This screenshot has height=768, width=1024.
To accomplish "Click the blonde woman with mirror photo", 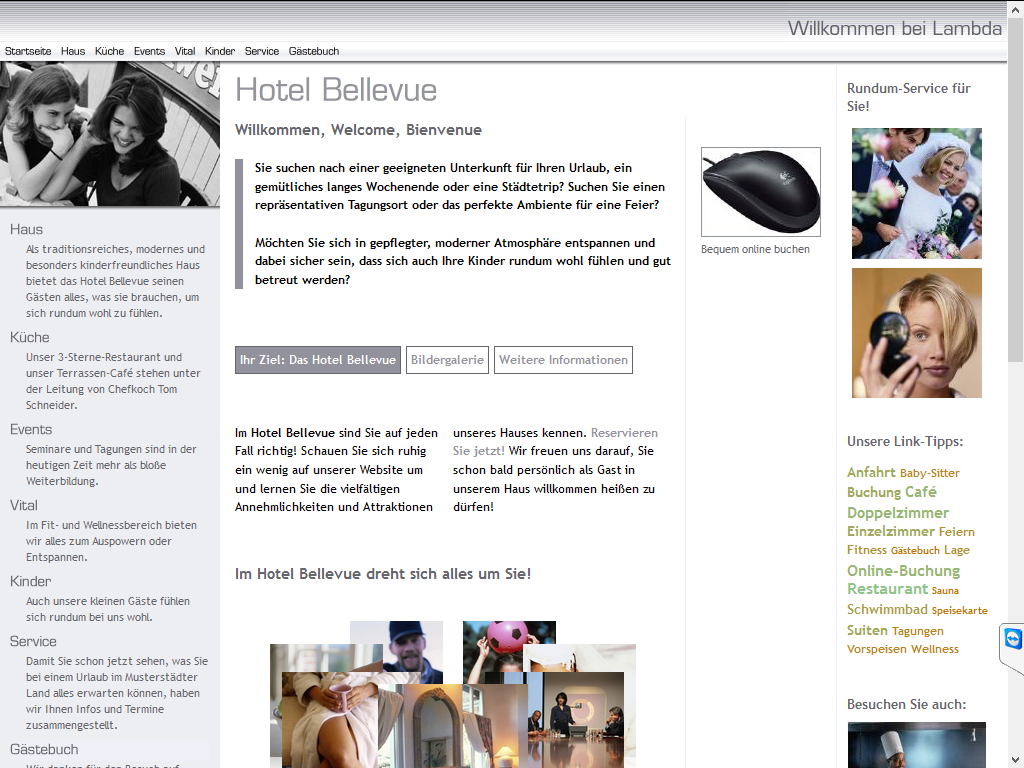I will 917,333.
